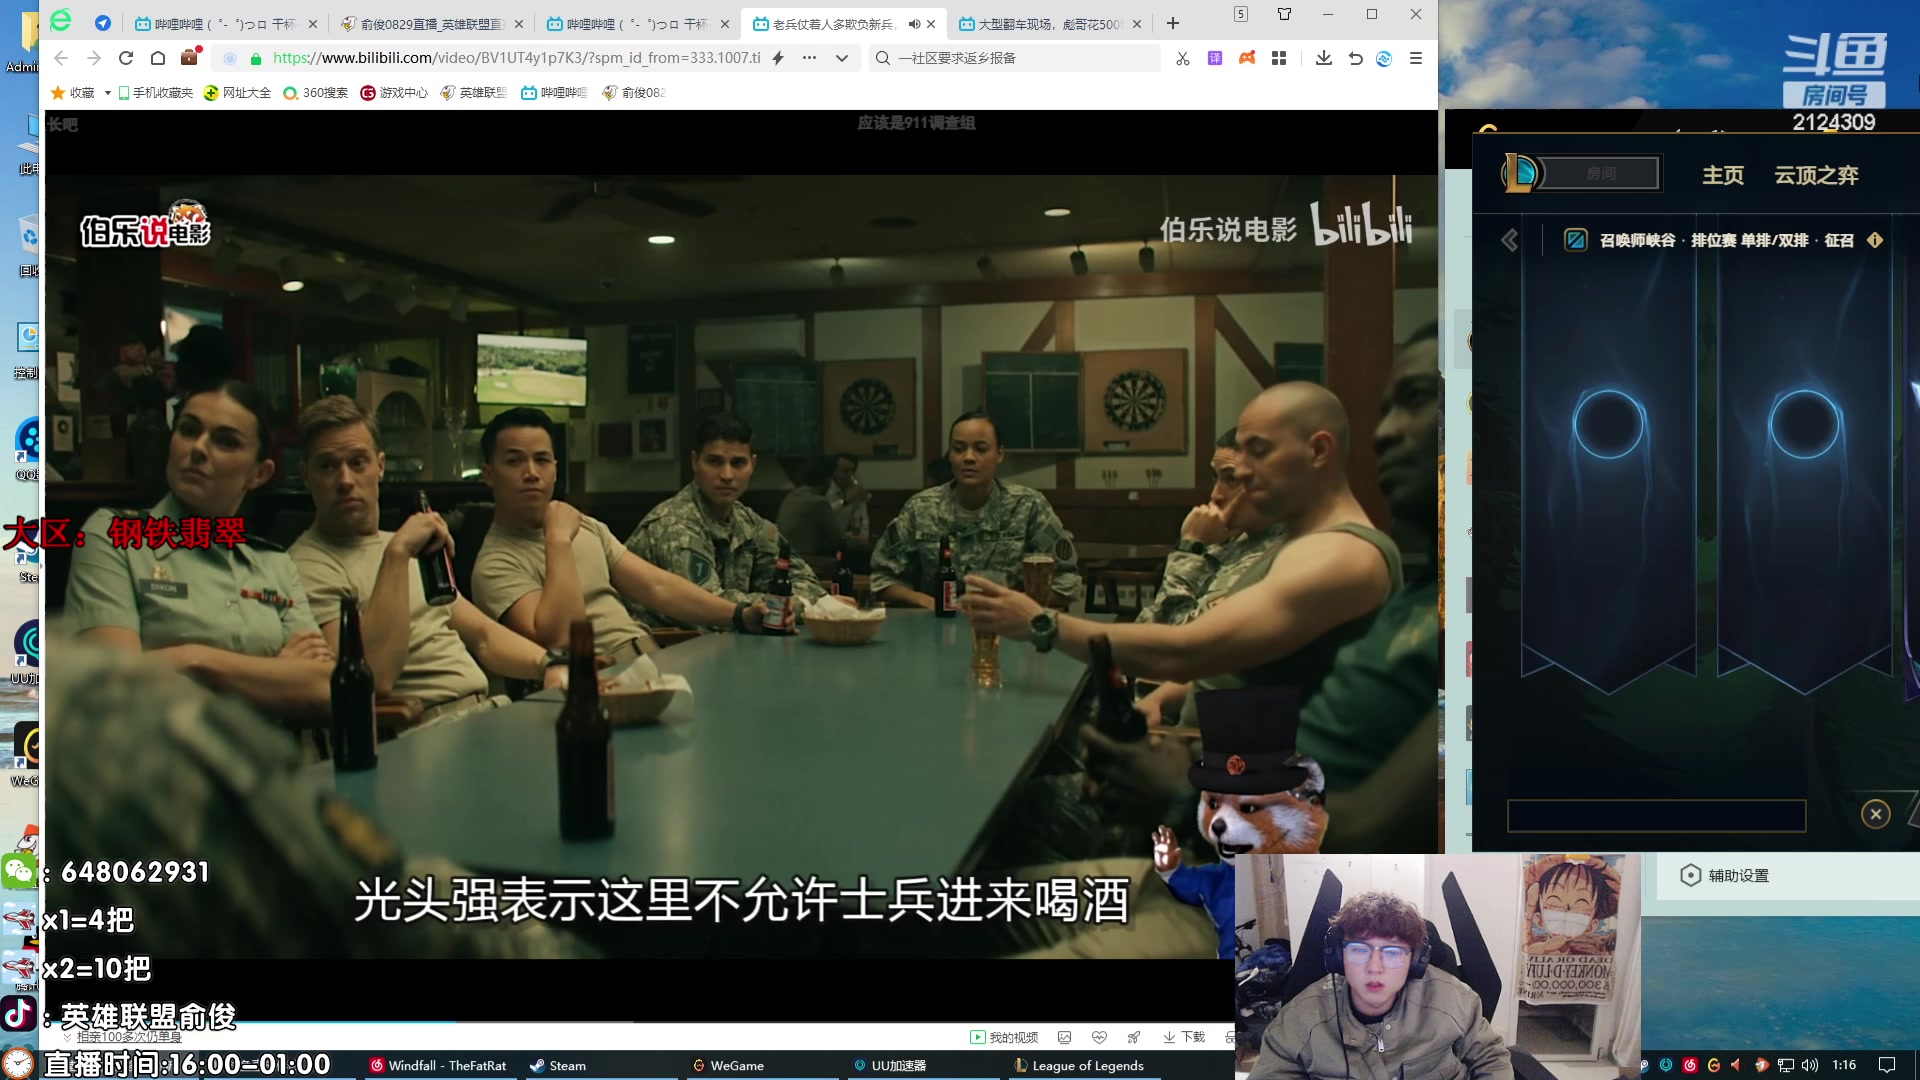This screenshot has width=1920, height=1080.
Task: Click the heart health icon in status bar
Action: pyautogui.click(x=1099, y=1037)
